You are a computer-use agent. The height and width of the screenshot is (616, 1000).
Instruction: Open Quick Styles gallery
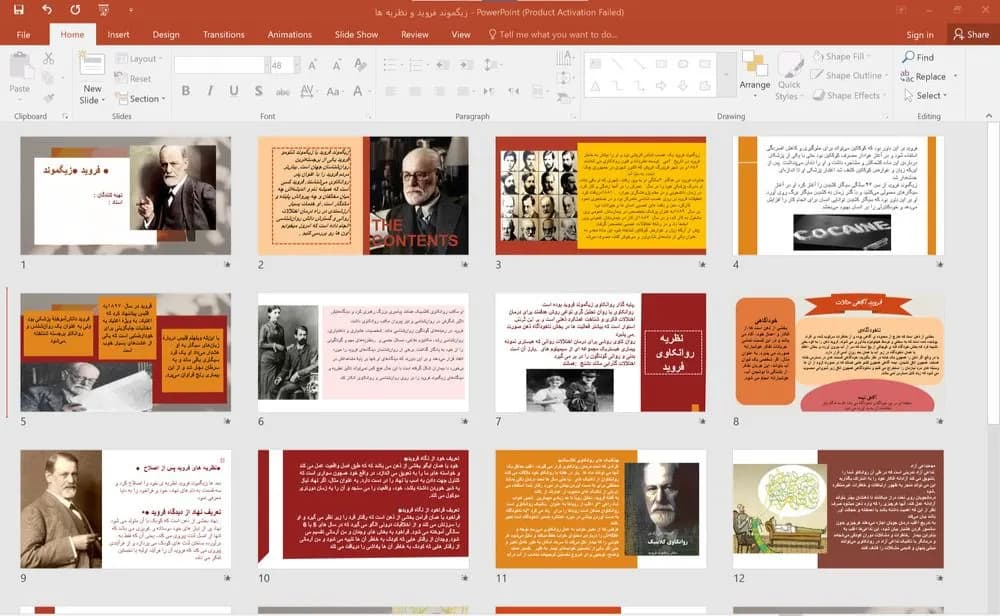point(789,77)
